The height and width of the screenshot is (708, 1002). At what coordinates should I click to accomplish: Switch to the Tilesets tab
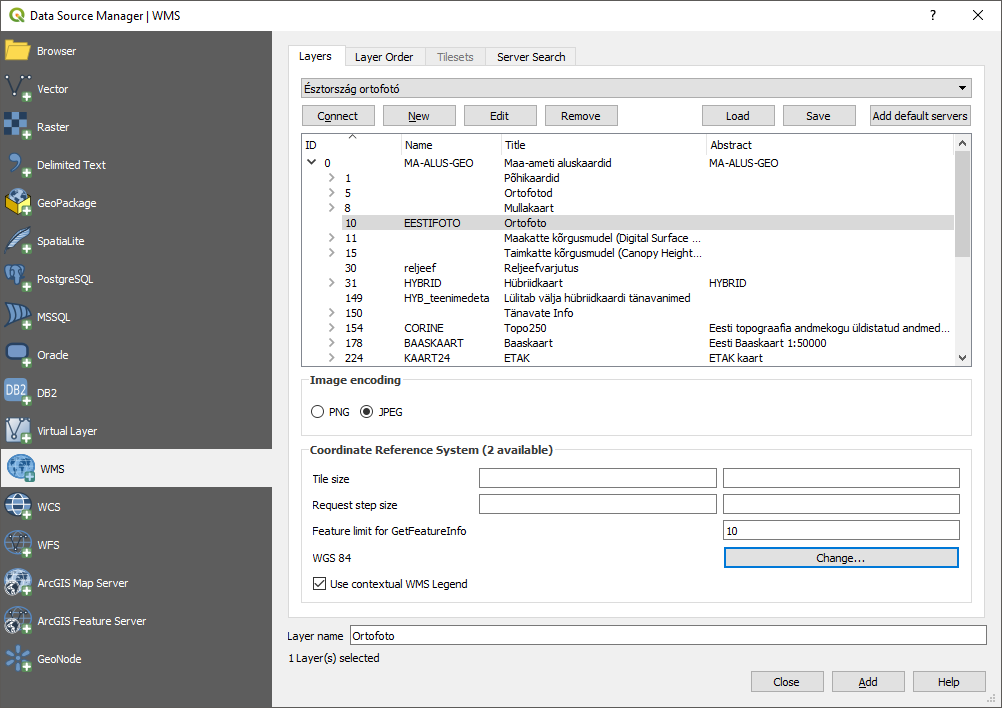coord(455,57)
